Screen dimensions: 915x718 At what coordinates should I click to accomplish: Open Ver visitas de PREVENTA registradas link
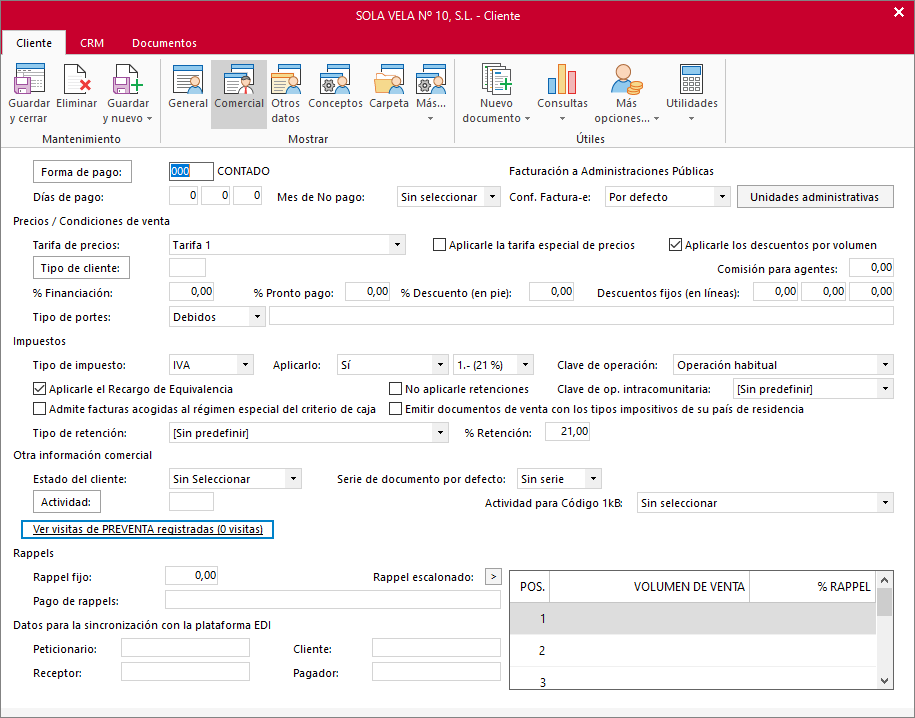point(148,529)
